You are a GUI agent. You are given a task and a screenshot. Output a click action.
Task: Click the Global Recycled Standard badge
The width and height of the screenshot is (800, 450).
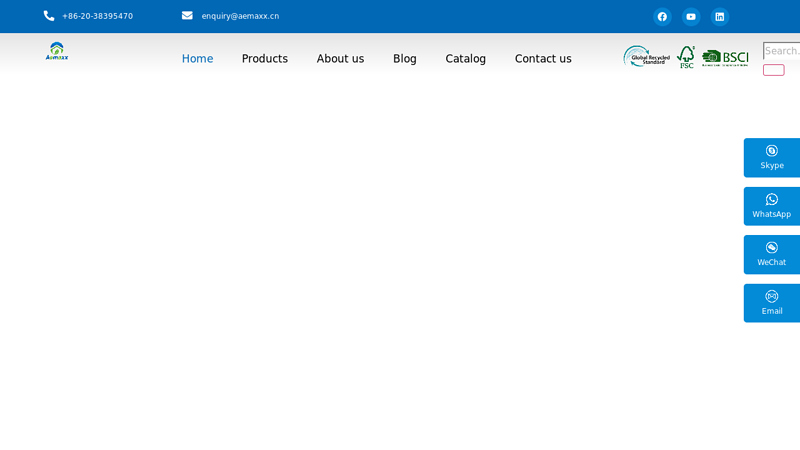[646, 56]
